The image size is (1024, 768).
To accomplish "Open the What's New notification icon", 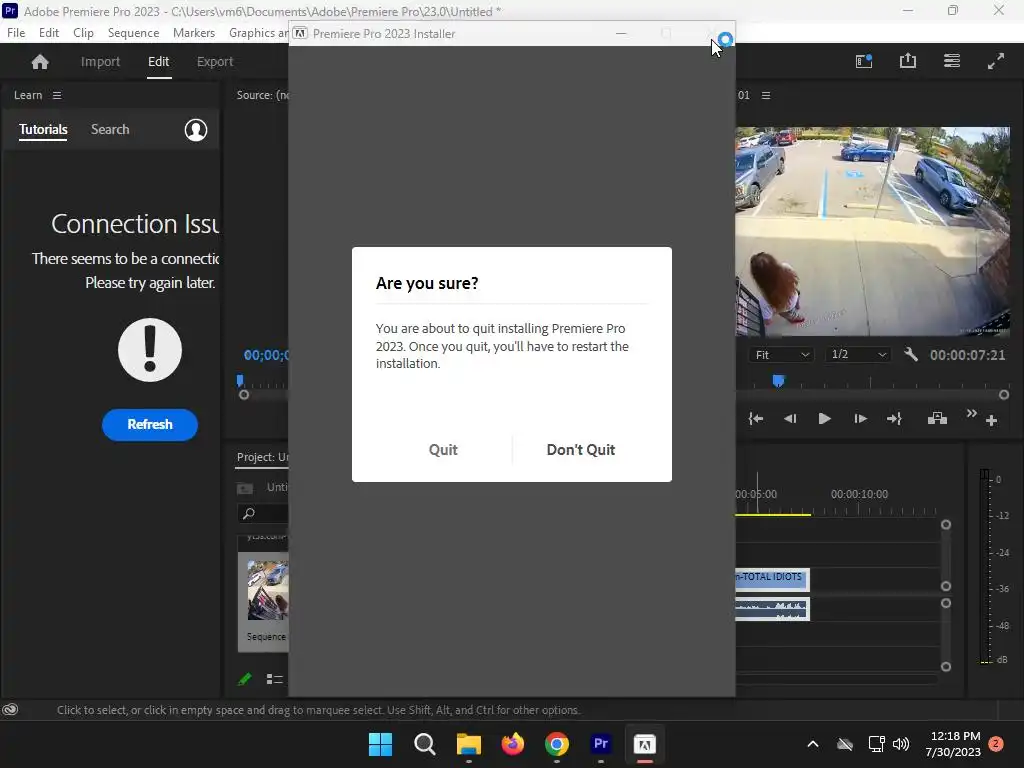I will click(x=864, y=61).
